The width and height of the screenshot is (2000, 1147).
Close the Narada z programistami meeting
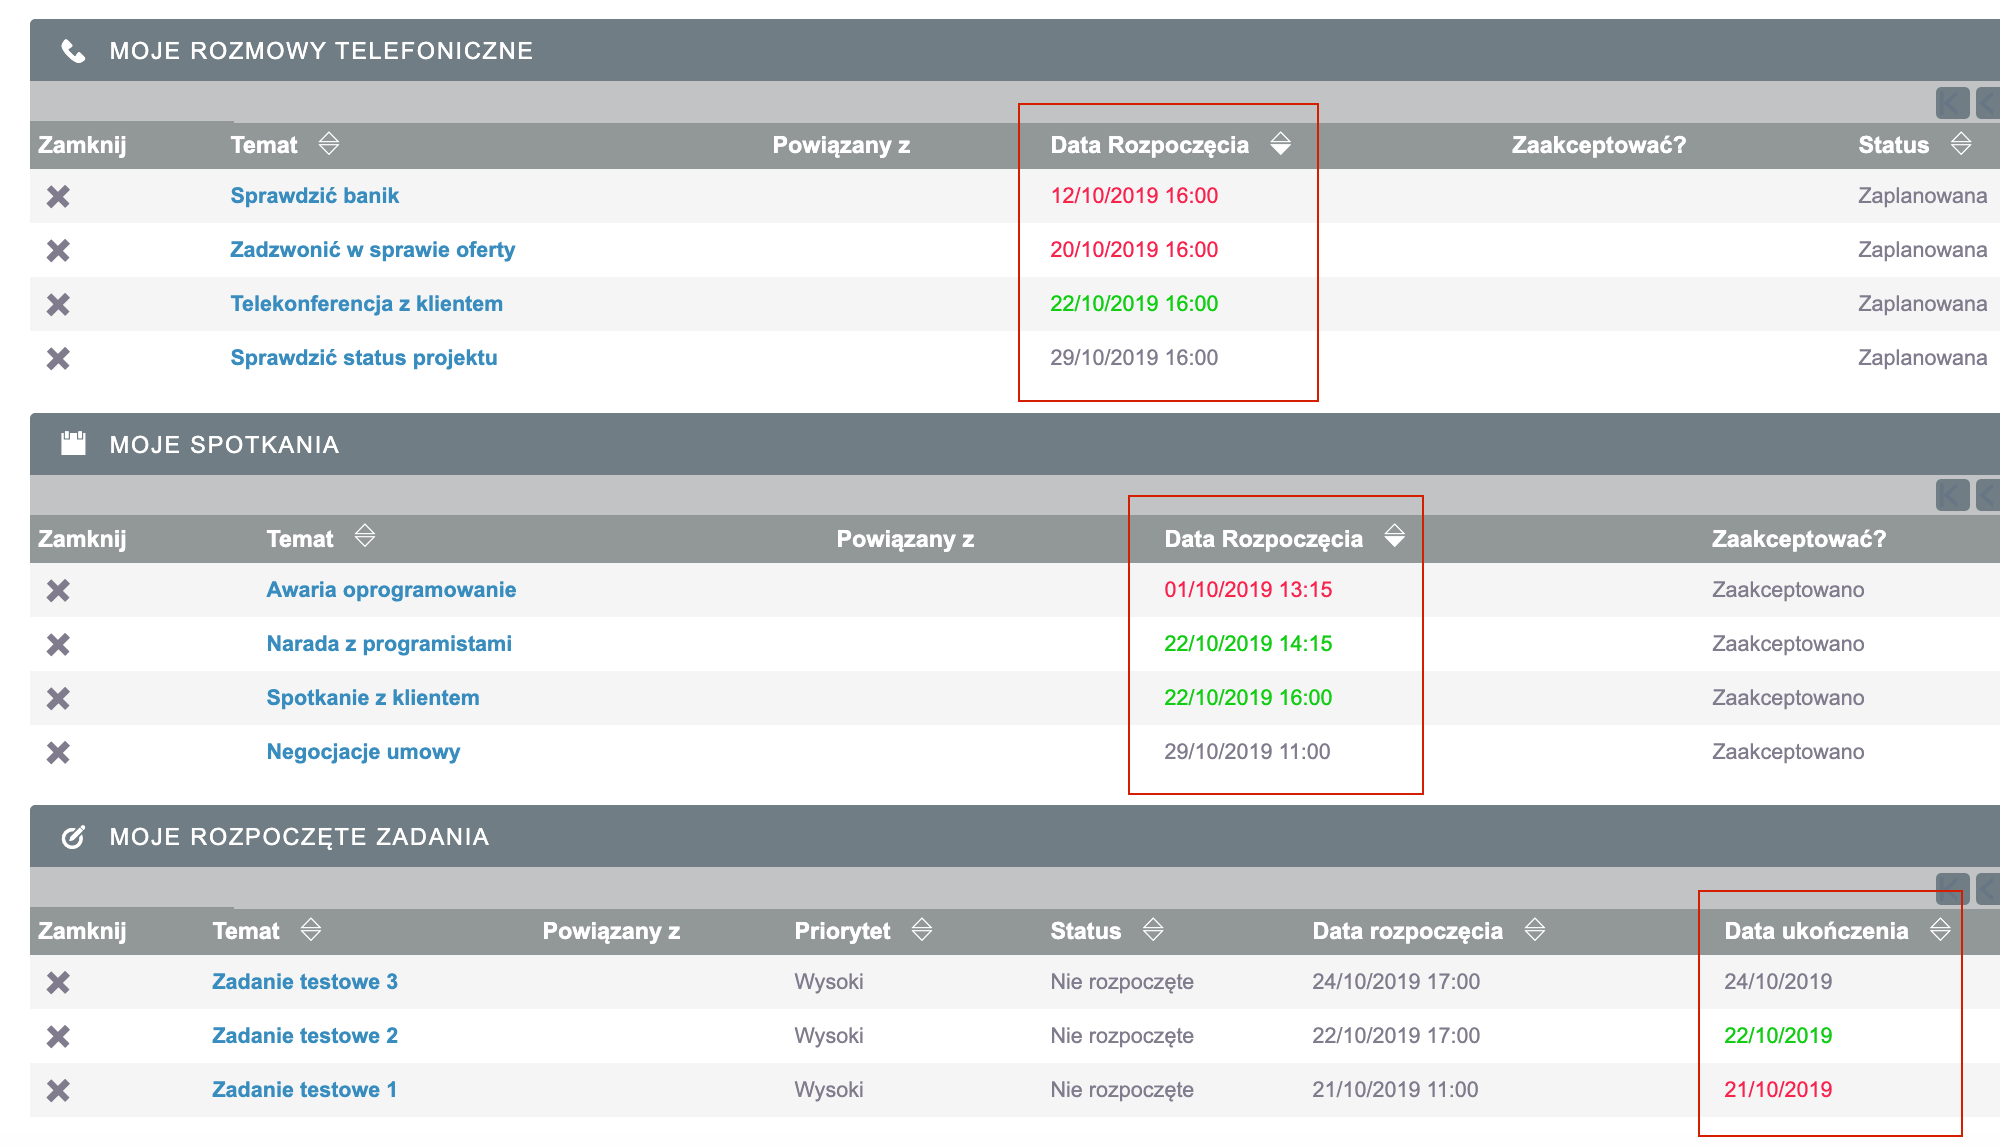[x=58, y=644]
